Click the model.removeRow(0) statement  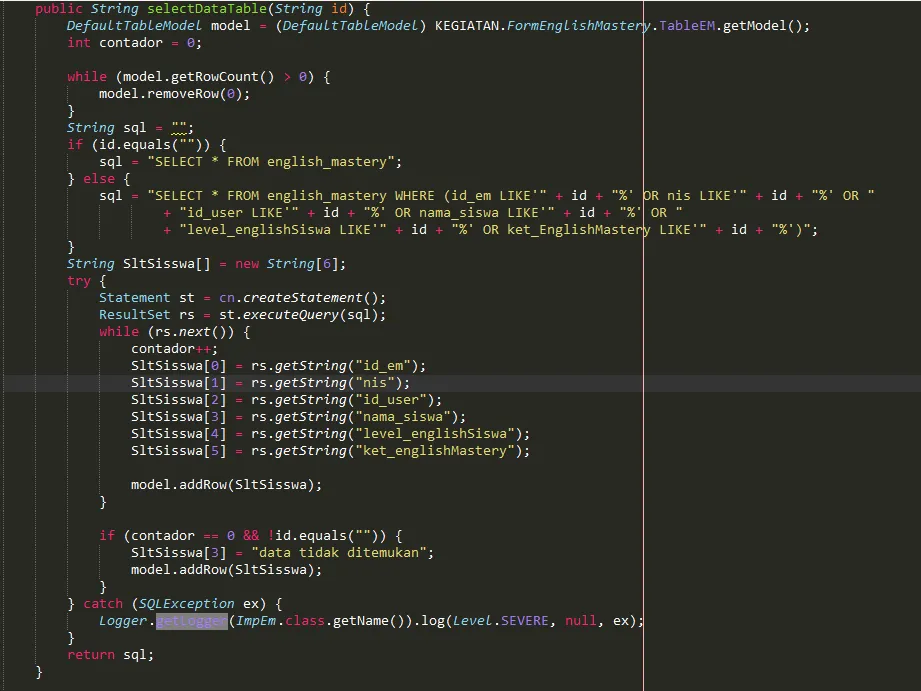pyautogui.click(x=174, y=94)
